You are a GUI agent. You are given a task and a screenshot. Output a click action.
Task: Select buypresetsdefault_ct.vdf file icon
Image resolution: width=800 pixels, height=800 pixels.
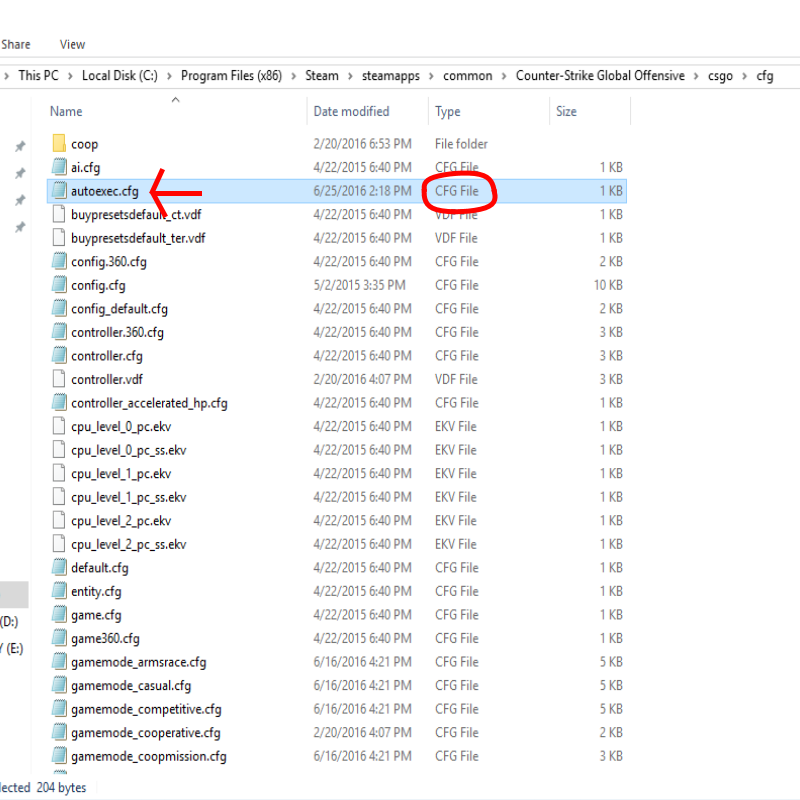[x=59, y=214]
